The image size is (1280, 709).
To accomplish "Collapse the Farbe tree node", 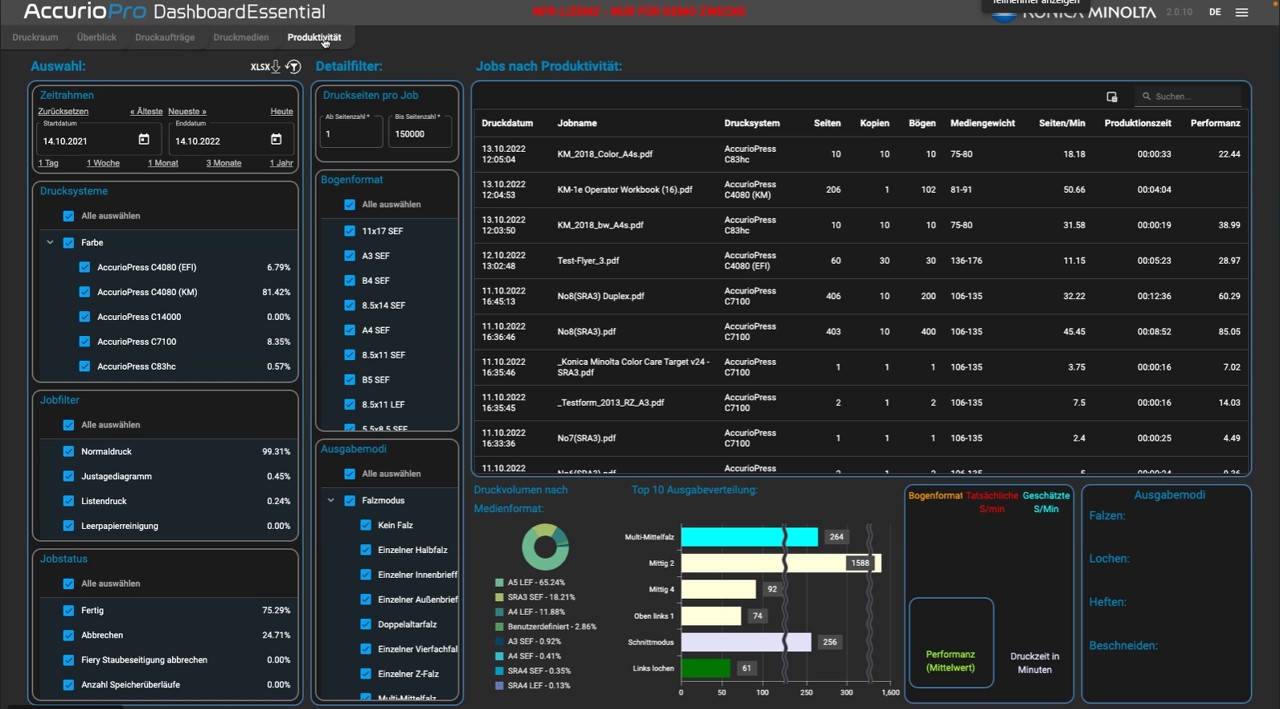I will click(x=50, y=242).
